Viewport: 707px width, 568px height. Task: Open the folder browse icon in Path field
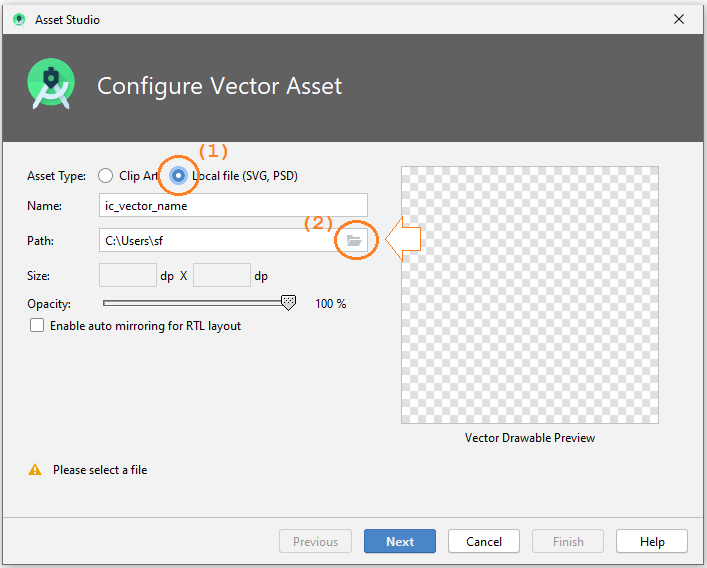[x=354, y=240]
